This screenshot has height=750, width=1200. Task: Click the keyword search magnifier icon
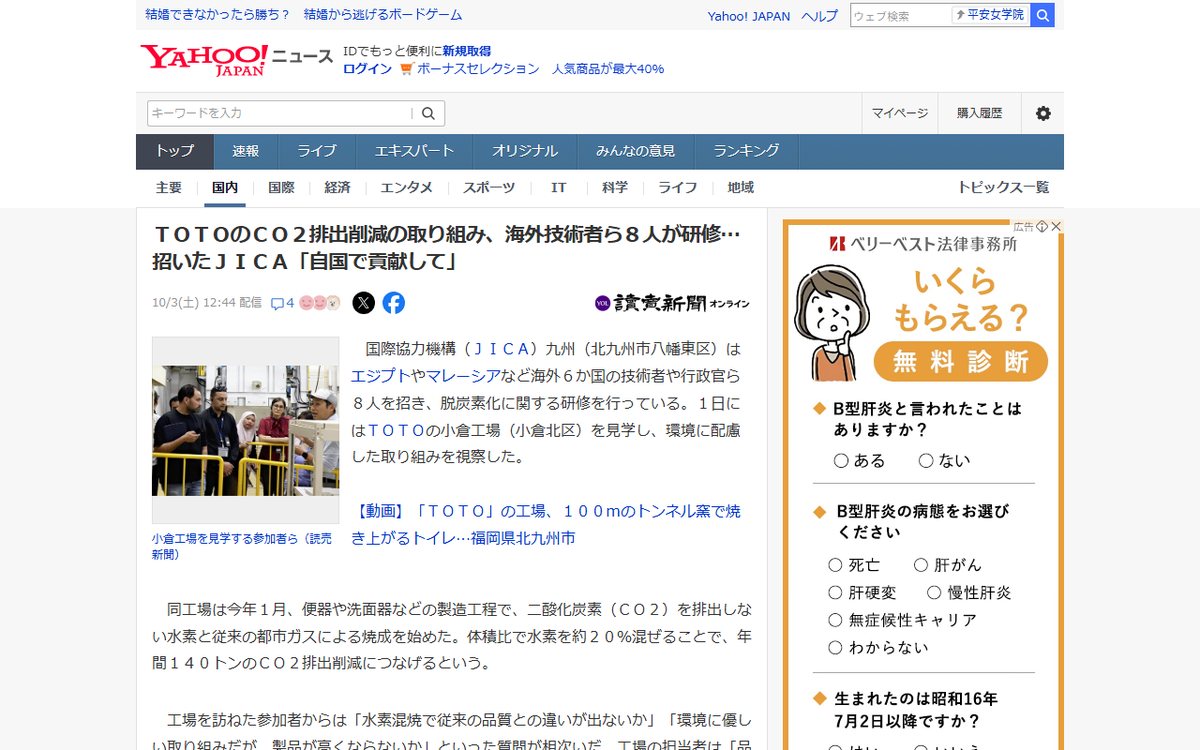pyautogui.click(x=428, y=113)
